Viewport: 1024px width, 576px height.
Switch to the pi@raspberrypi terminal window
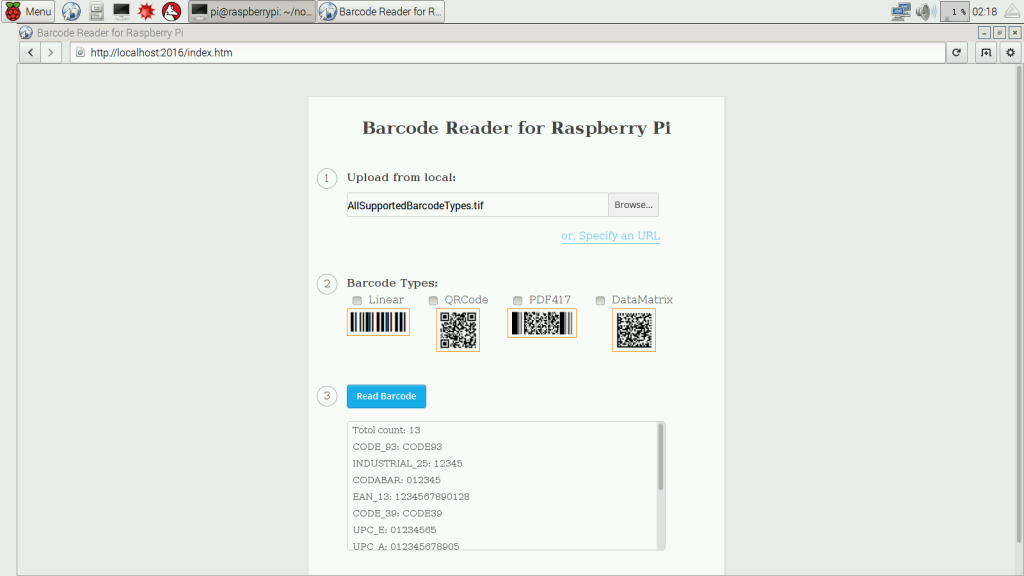coord(251,12)
